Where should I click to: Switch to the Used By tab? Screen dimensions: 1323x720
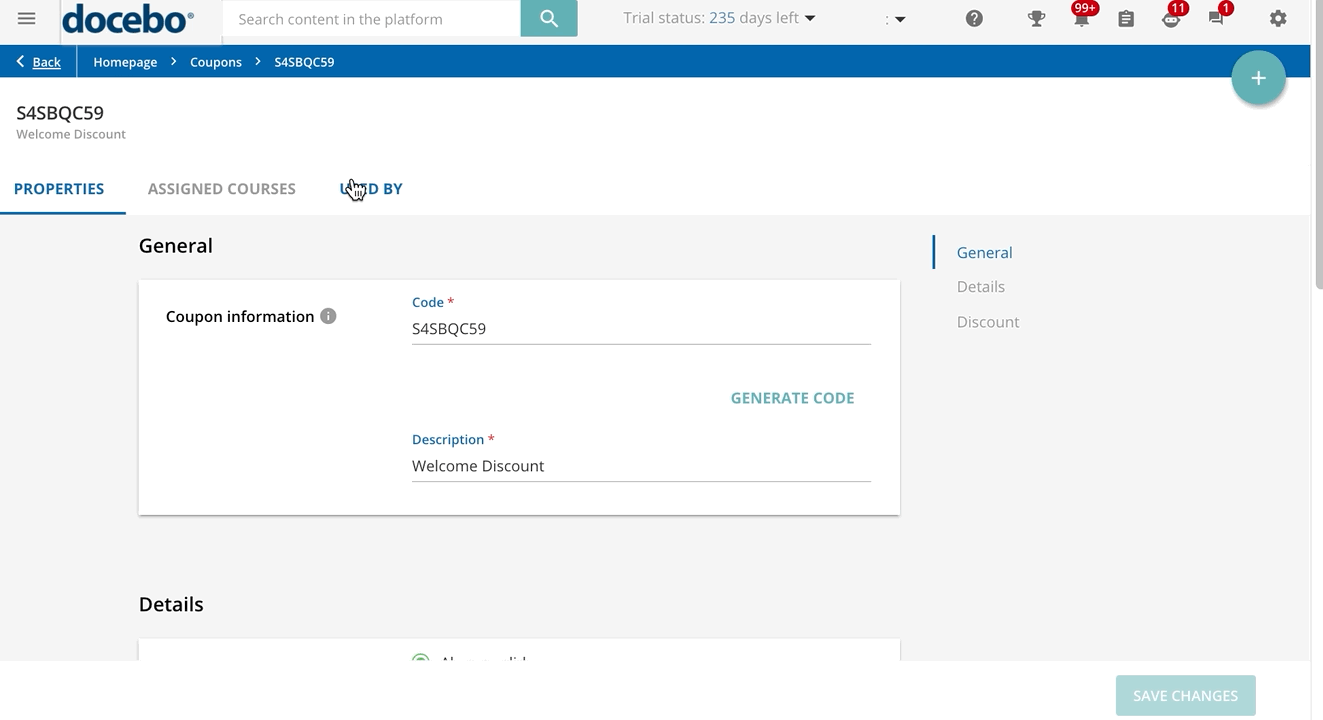pos(372,189)
